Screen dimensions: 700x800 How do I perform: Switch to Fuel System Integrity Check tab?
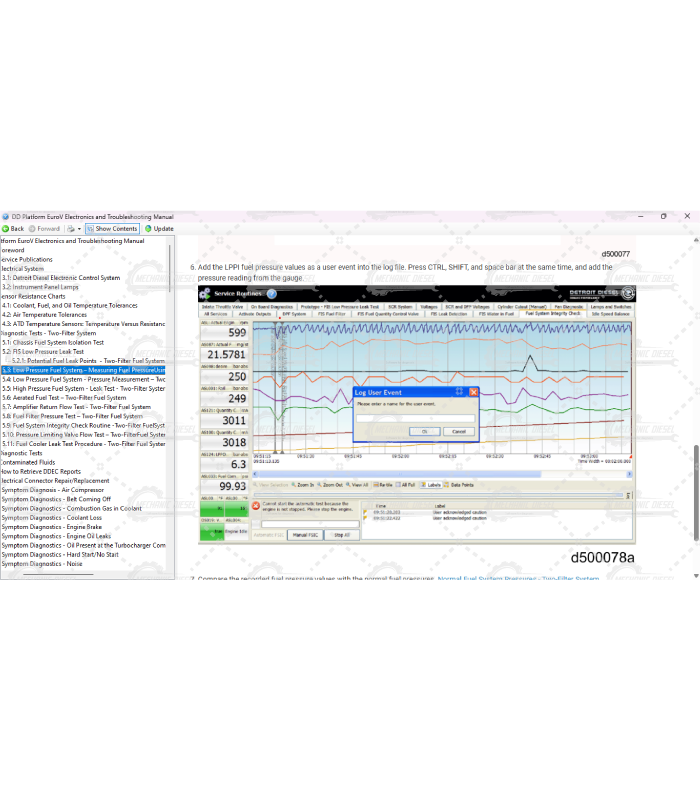point(553,313)
